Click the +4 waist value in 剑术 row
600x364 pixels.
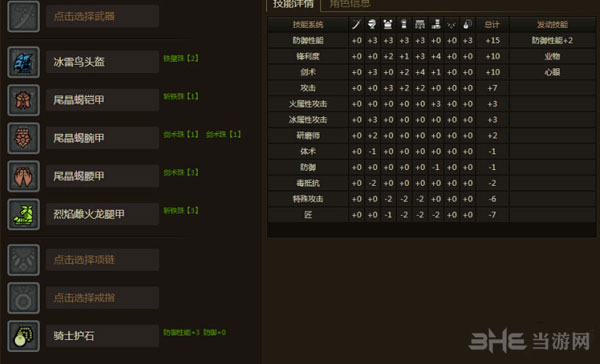[420, 72]
